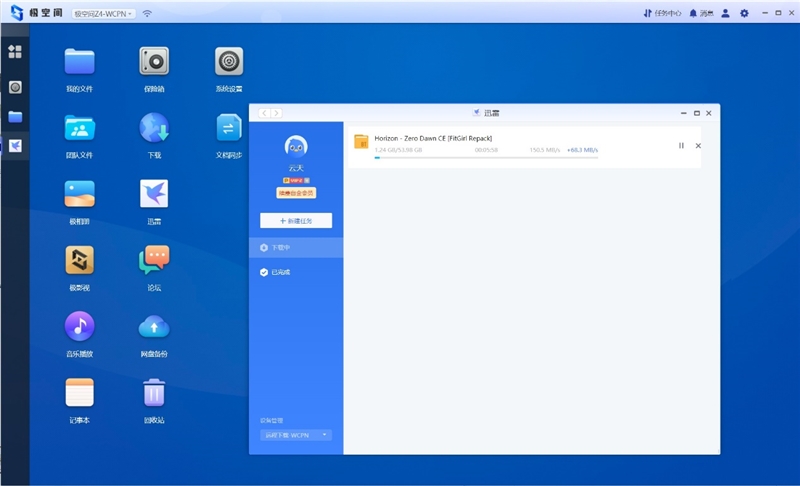Open the 团队文件 desktop icon

80,128
